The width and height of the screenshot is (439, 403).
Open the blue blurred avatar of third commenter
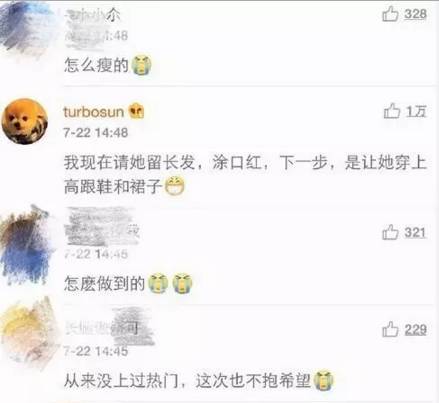coord(25,247)
